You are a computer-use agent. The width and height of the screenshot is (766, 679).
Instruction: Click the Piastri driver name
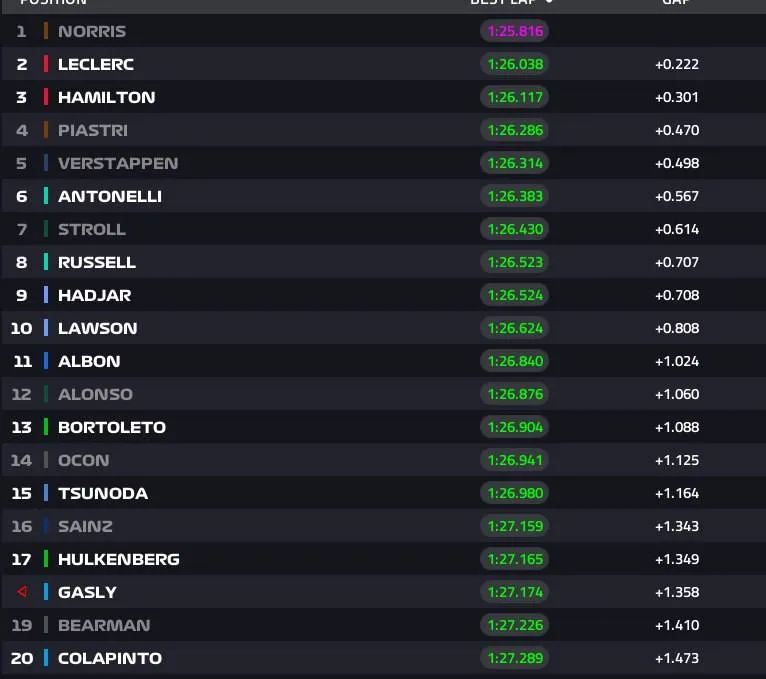click(92, 130)
